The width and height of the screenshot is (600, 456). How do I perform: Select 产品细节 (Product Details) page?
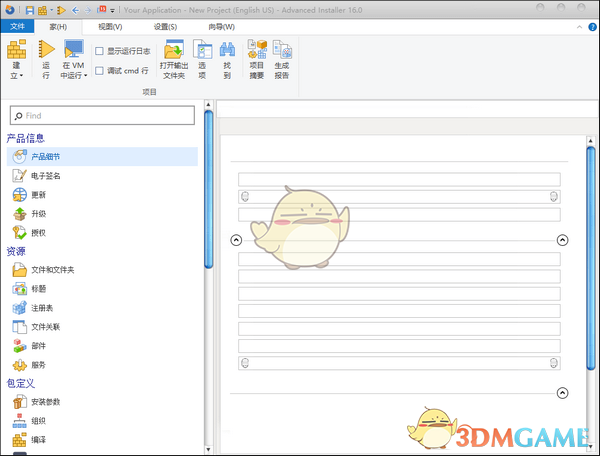click(102, 156)
